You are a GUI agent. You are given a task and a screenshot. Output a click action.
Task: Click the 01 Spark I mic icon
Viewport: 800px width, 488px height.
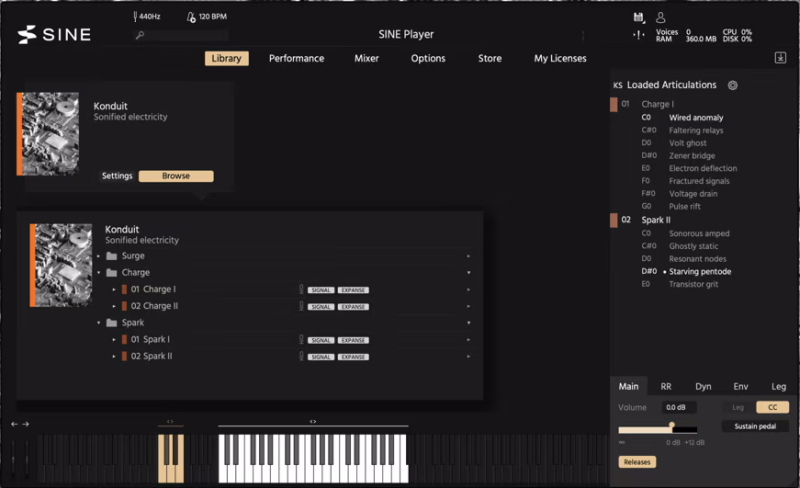[301, 339]
